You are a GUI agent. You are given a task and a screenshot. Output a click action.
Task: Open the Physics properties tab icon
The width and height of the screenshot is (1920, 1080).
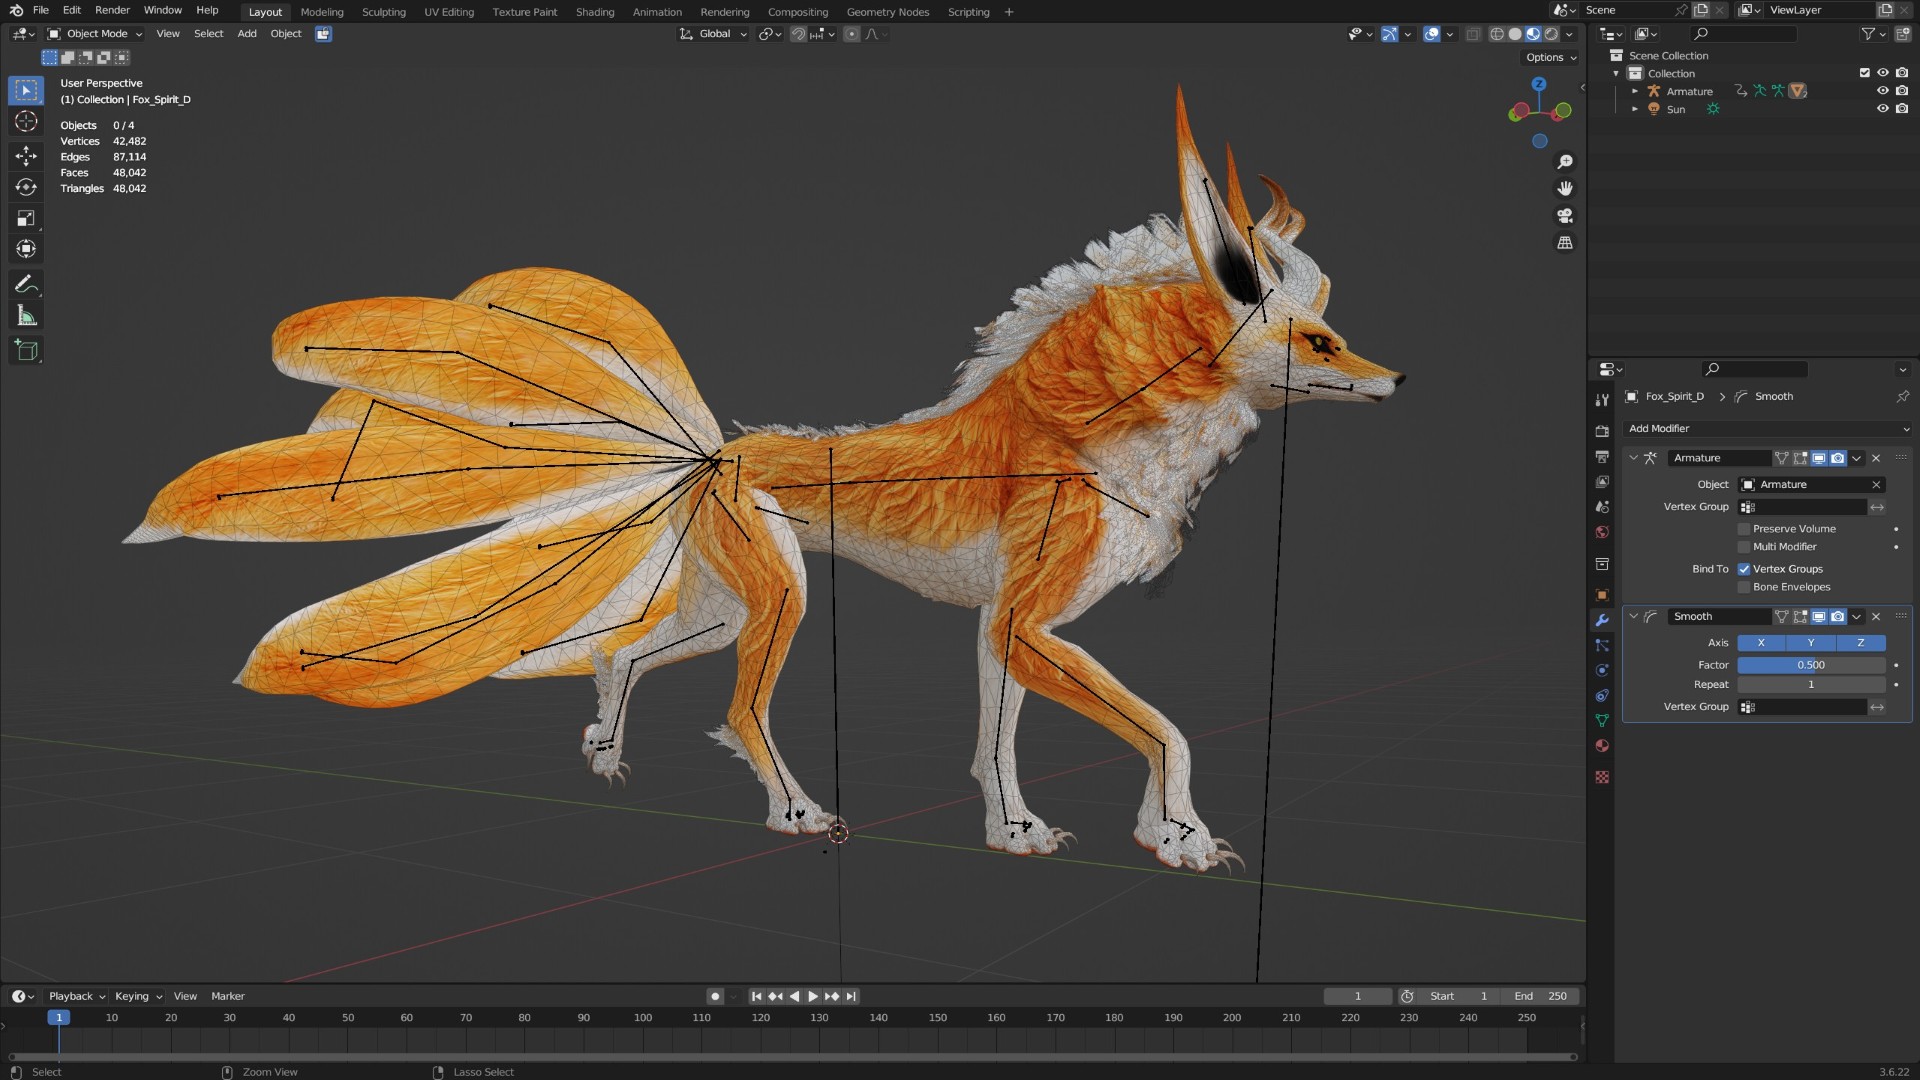coord(1602,671)
